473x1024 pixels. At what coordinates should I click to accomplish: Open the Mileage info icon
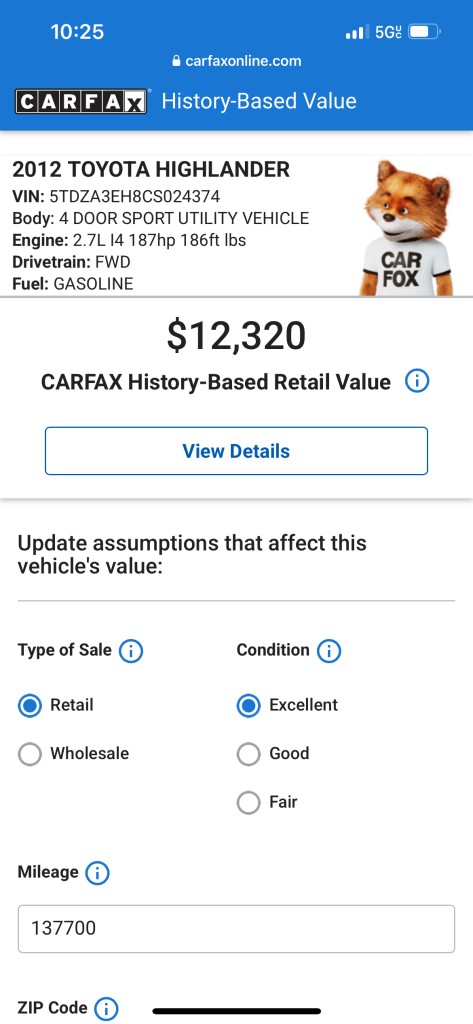[97, 873]
